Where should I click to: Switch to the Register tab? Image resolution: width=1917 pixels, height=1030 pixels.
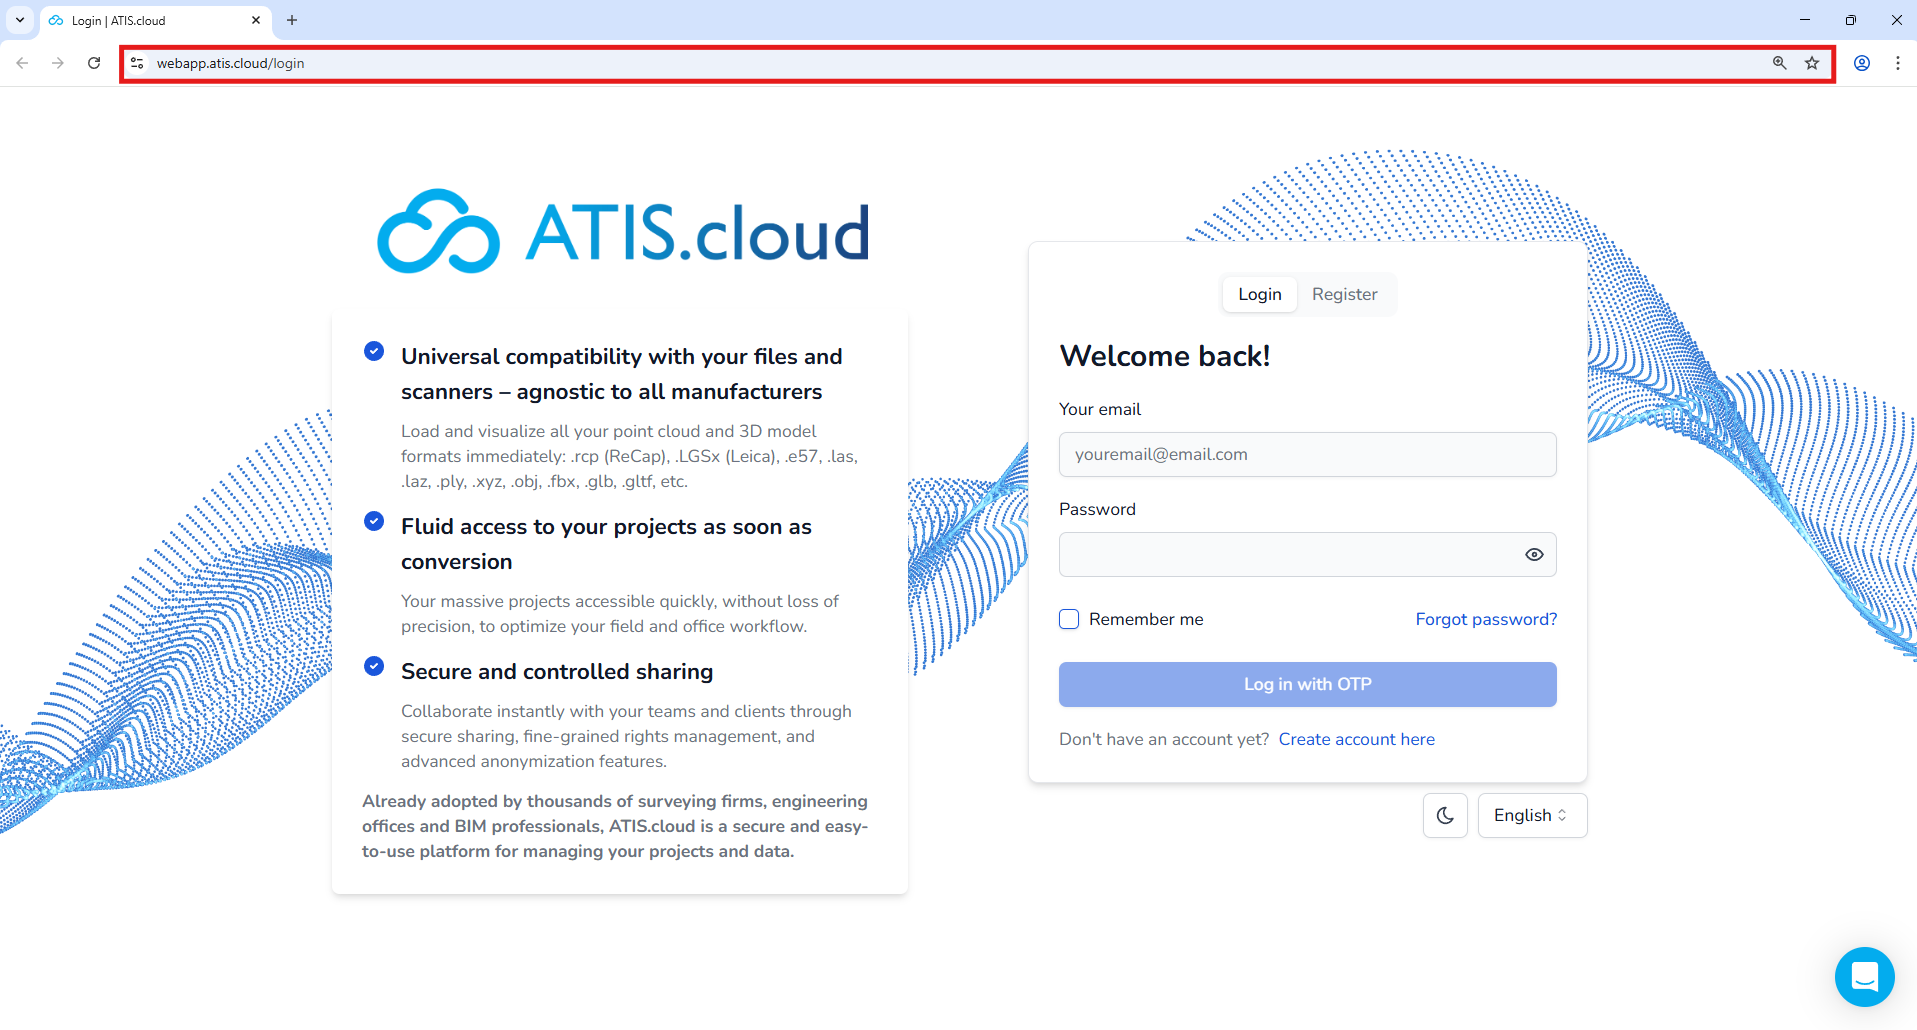pyautogui.click(x=1344, y=294)
